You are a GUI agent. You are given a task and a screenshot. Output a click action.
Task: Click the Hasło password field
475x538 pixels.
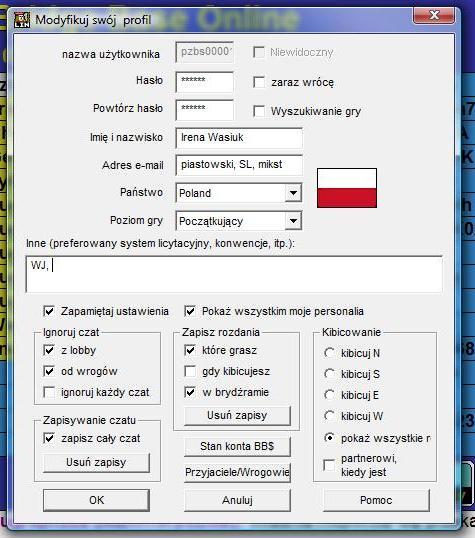click(x=205, y=82)
